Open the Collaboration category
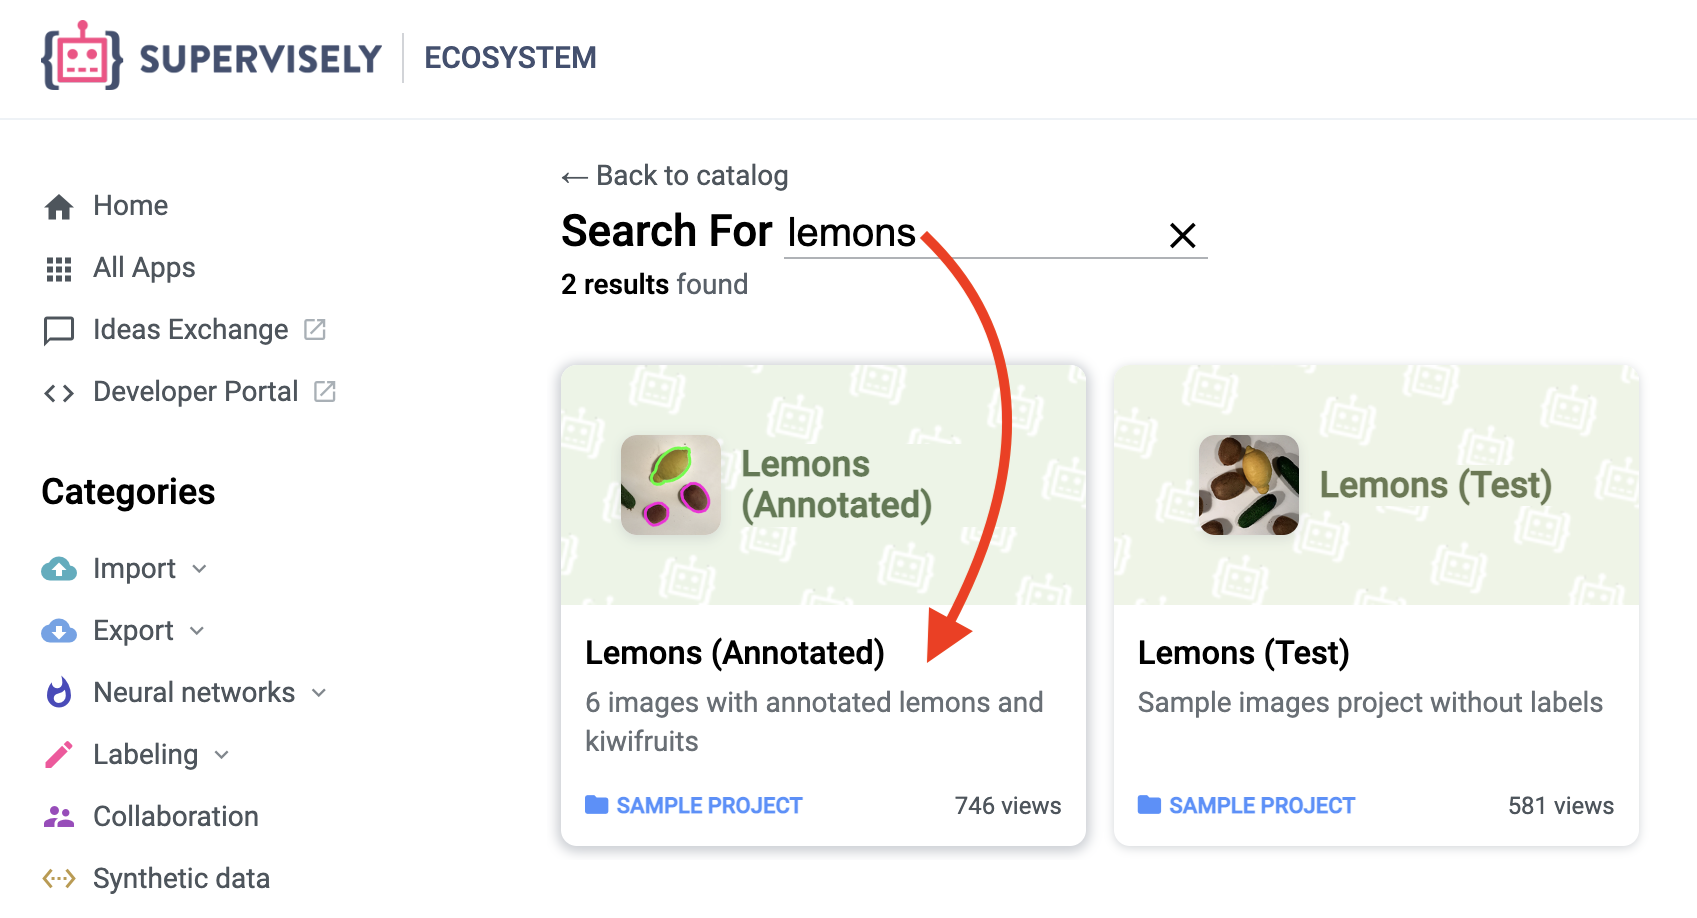The height and width of the screenshot is (918, 1697). [175, 817]
